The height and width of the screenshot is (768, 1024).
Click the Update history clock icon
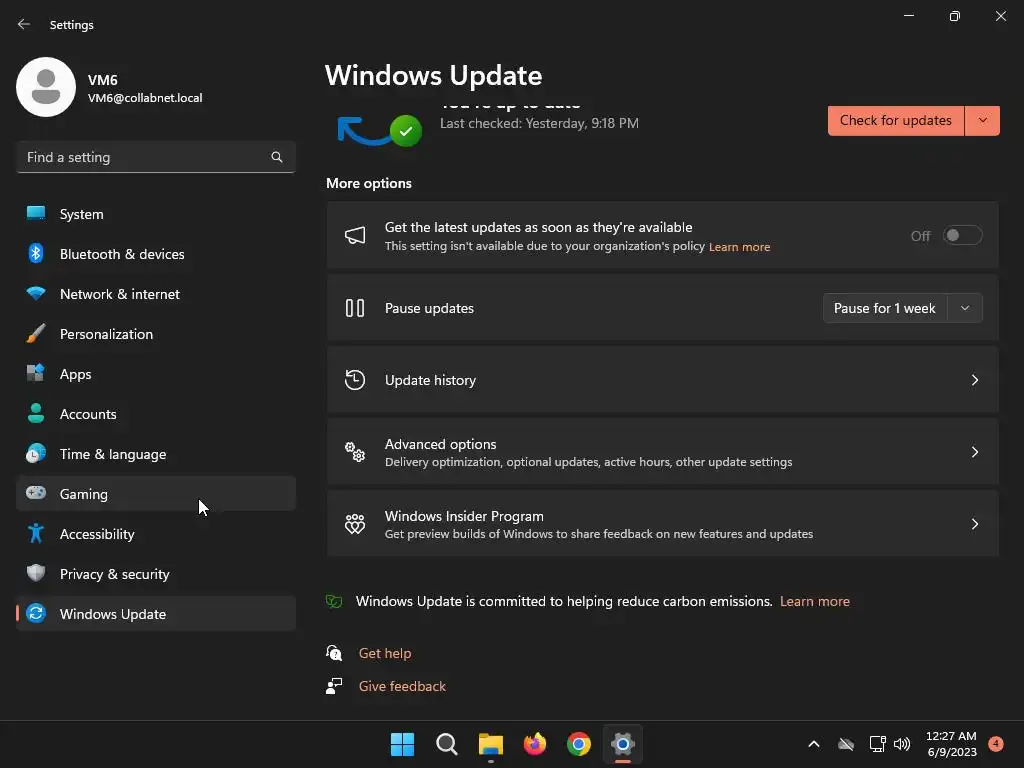pos(355,380)
